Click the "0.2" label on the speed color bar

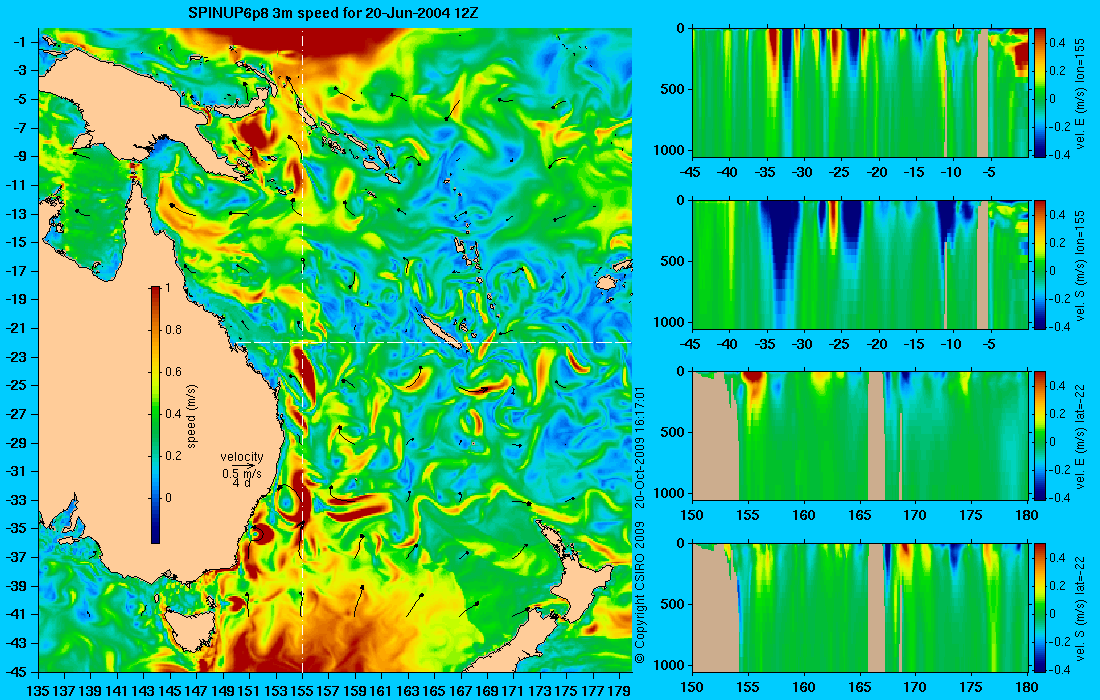173,456
